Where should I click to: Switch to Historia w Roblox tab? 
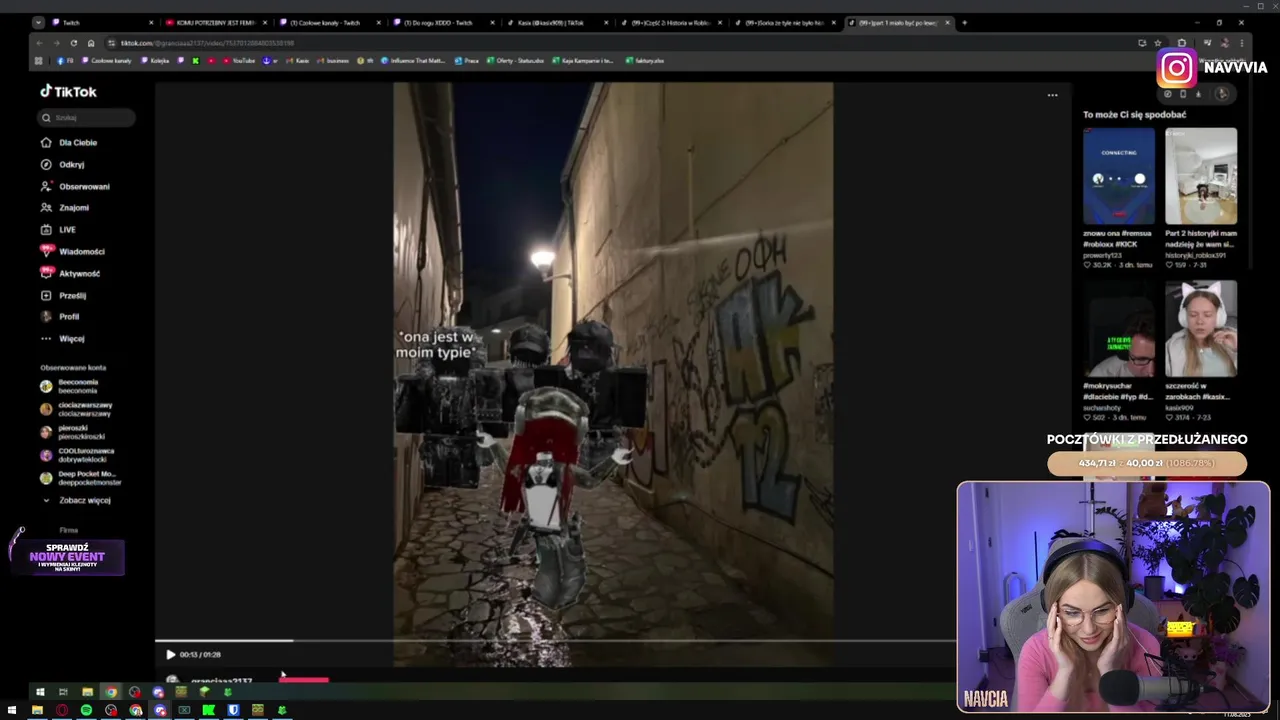point(670,22)
